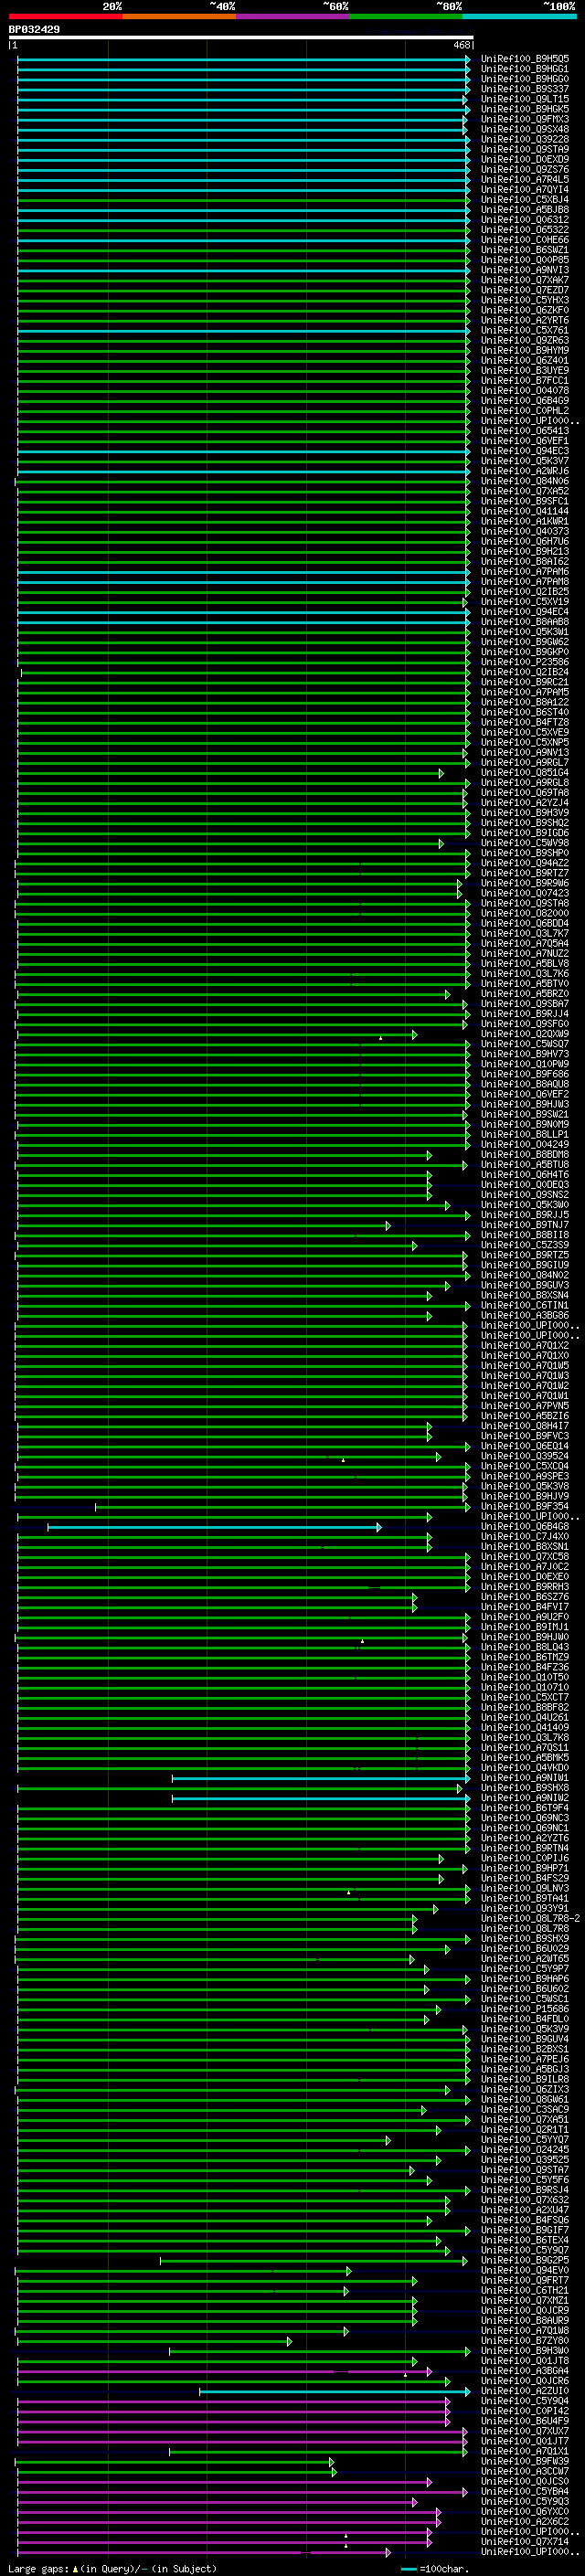Viewport: 585px width, 2576px height.
Task: Select hit label UniRef100_B6SWZ1
Action: pyautogui.click(x=525, y=250)
